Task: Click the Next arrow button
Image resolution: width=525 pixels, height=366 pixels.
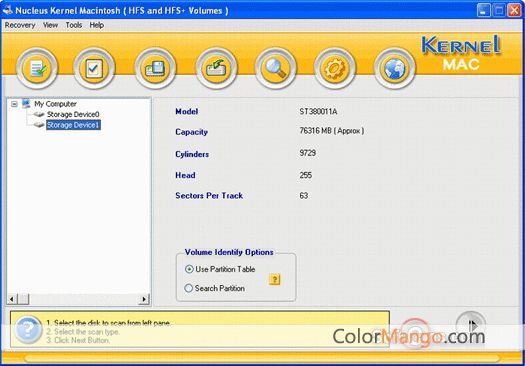Action: tap(471, 324)
